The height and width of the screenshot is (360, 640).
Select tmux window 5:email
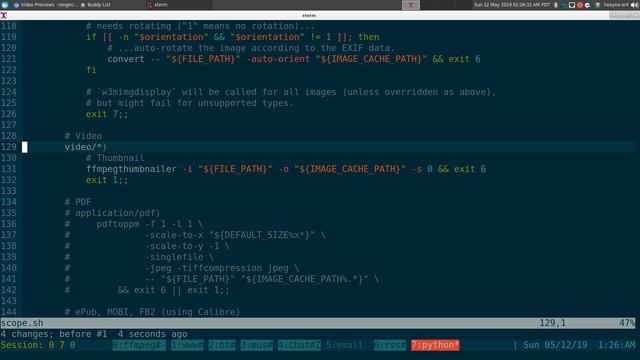click(344, 345)
